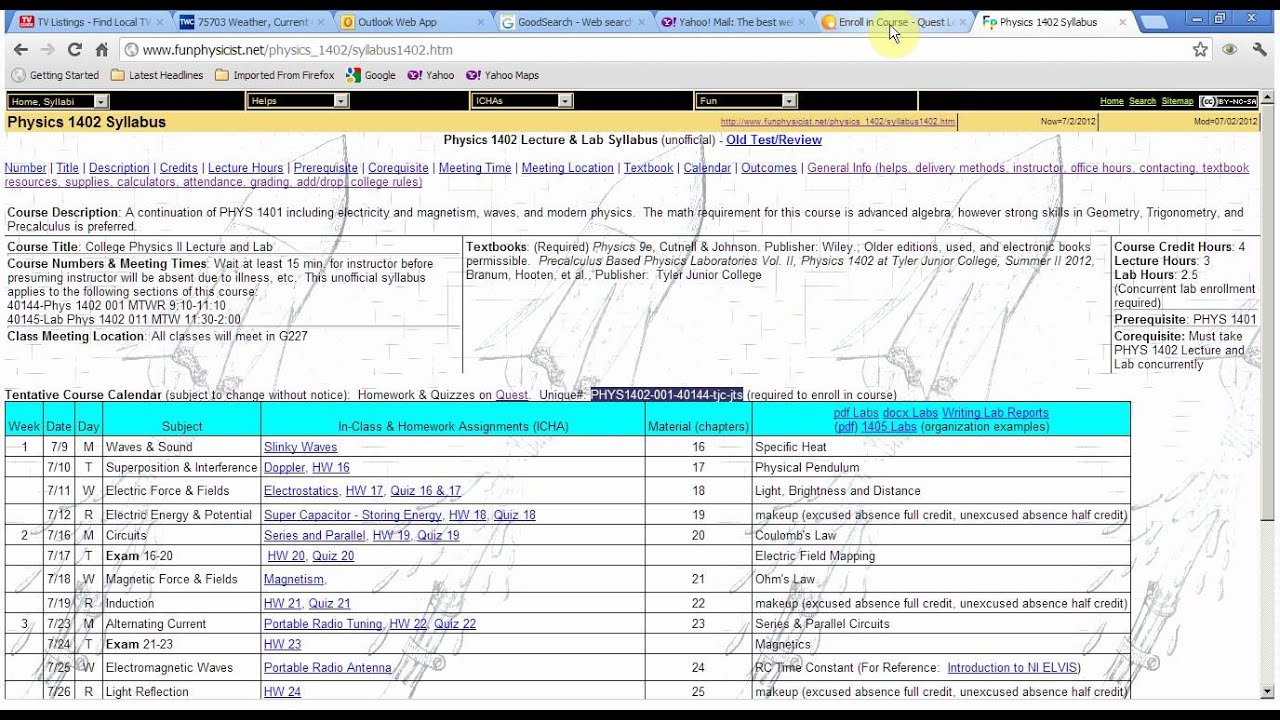Jump to the Description section link
This screenshot has height=720, width=1280.
point(119,168)
